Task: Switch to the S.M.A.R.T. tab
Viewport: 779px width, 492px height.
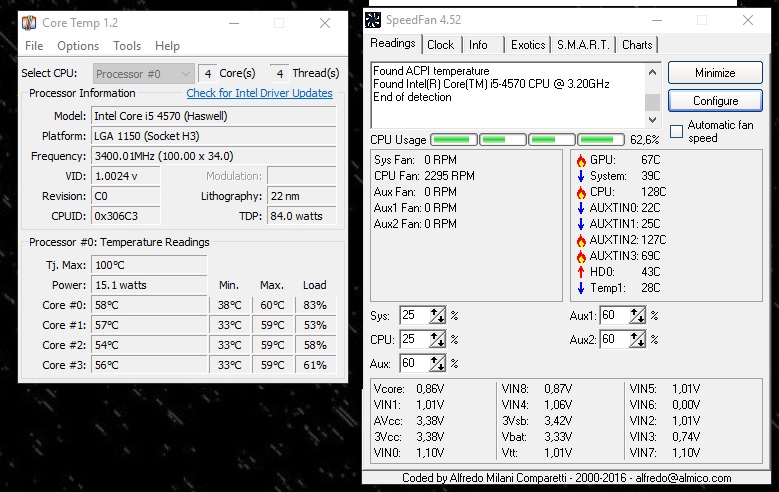Action: click(583, 45)
